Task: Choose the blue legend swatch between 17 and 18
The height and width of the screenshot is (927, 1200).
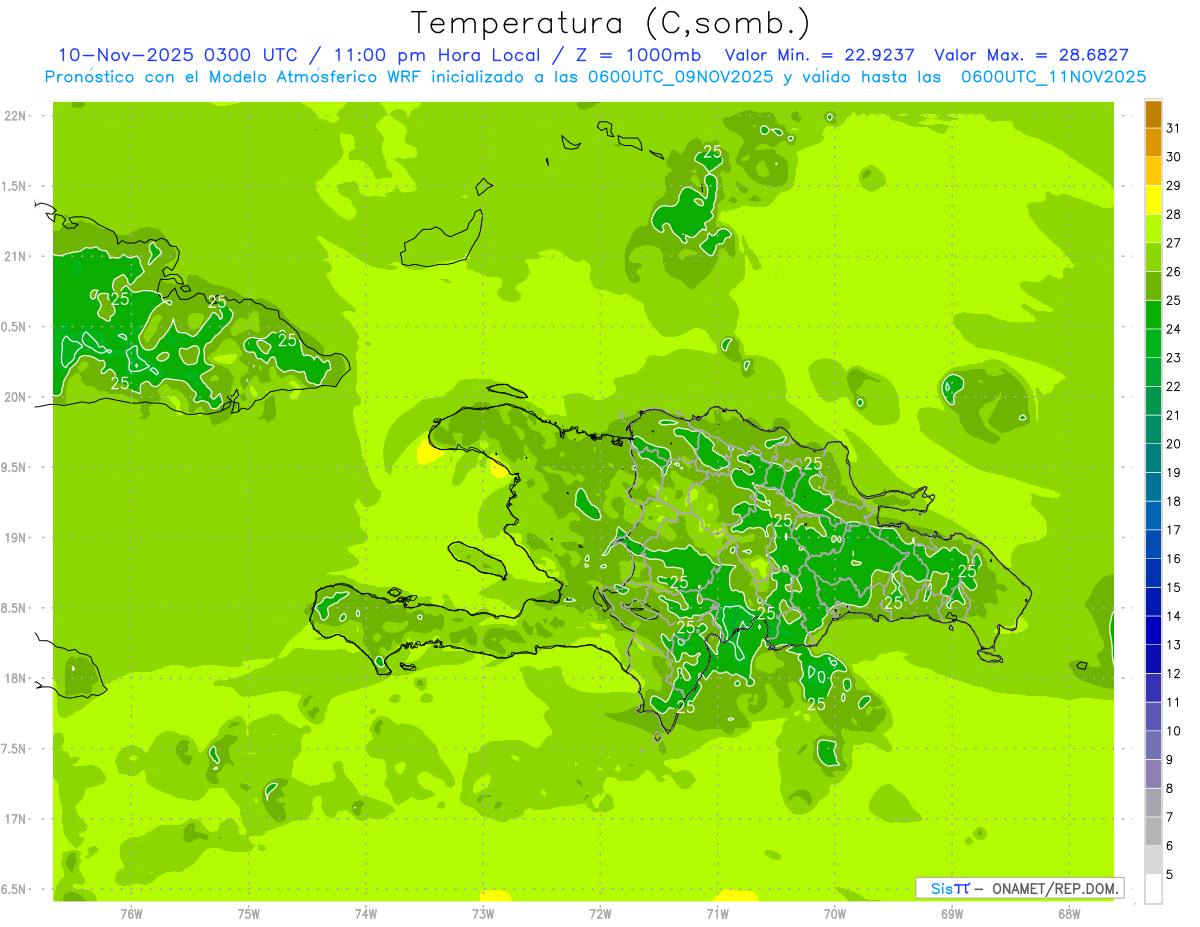Action: pyautogui.click(x=1153, y=516)
